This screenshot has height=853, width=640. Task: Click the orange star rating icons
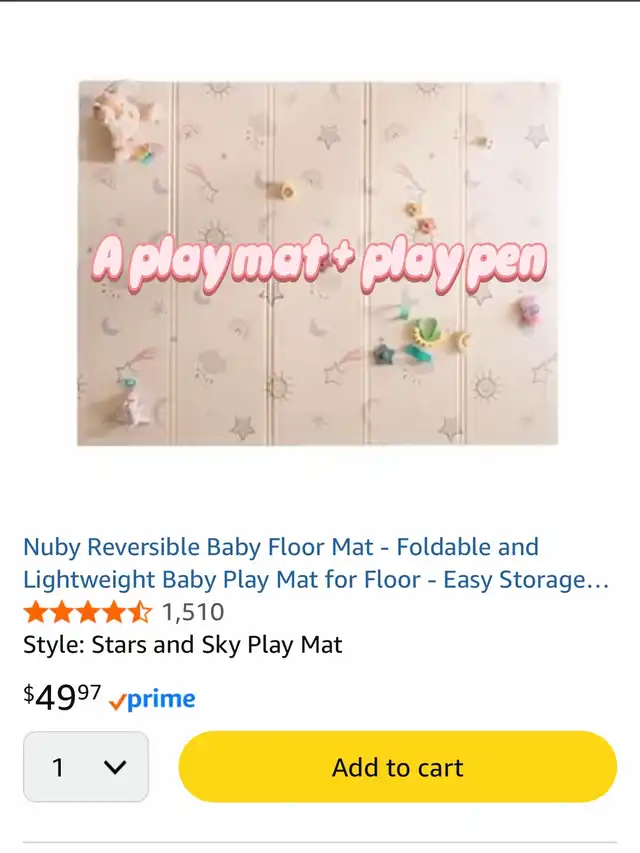88,612
